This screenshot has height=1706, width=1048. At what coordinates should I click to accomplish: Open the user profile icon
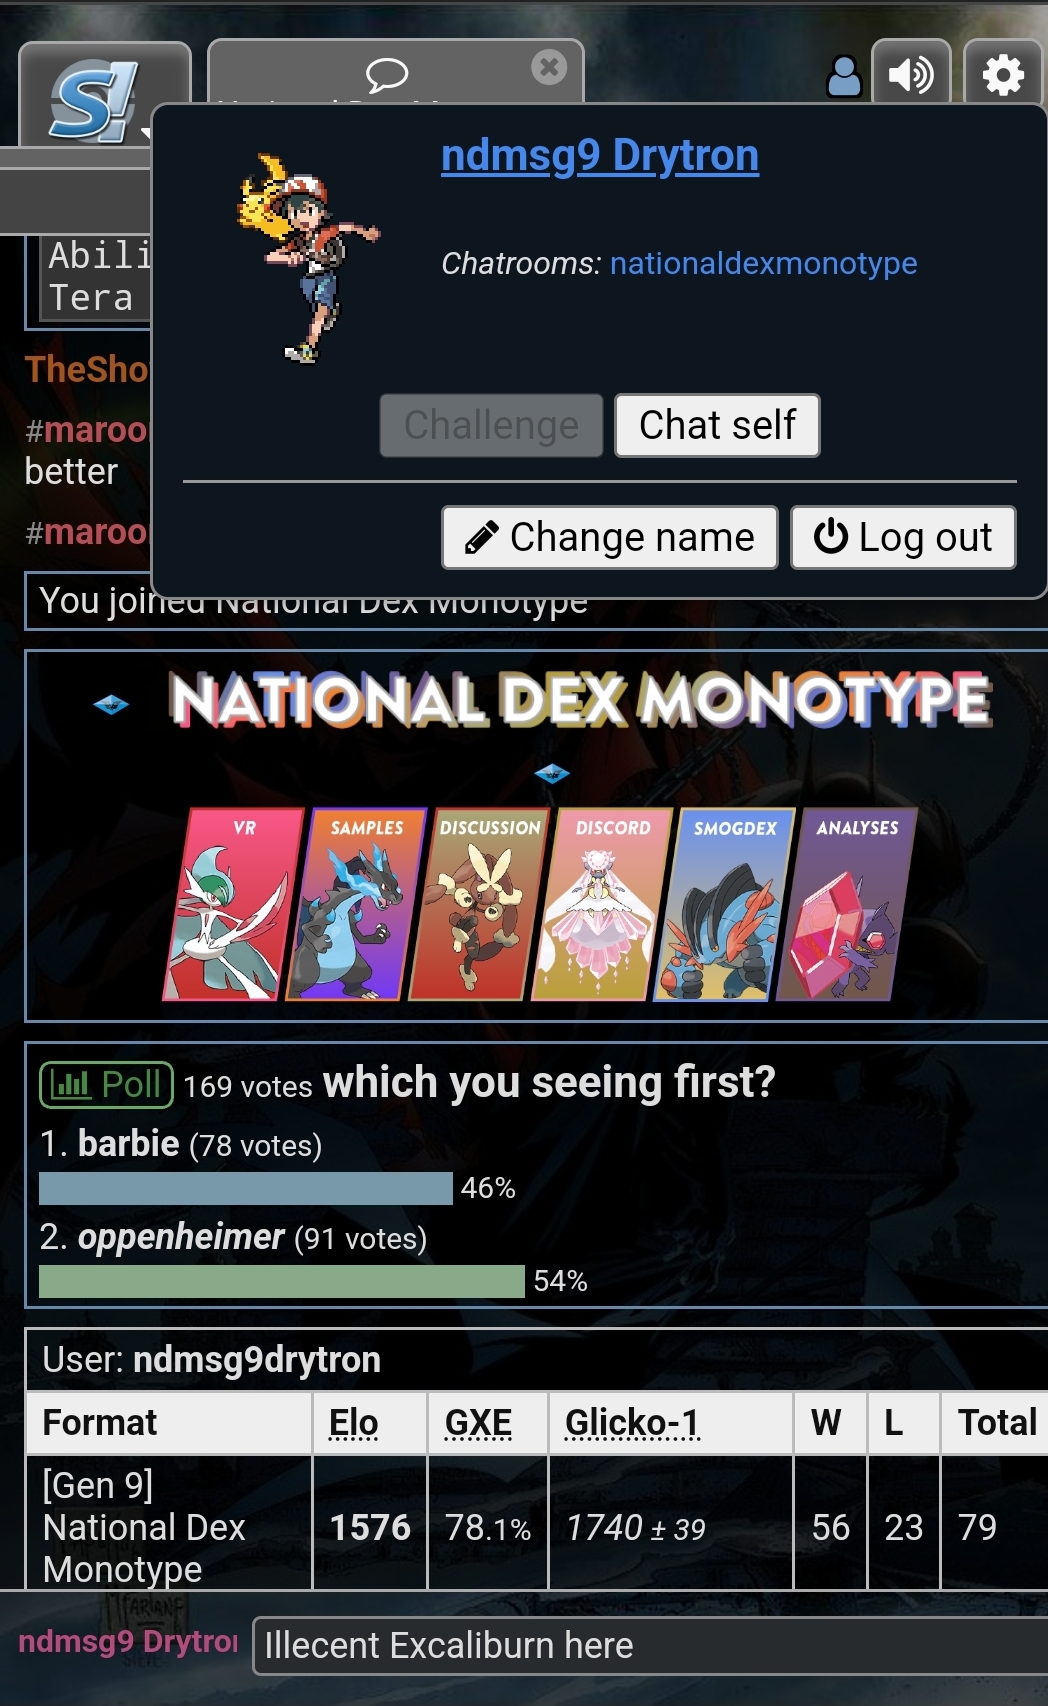click(844, 75)
